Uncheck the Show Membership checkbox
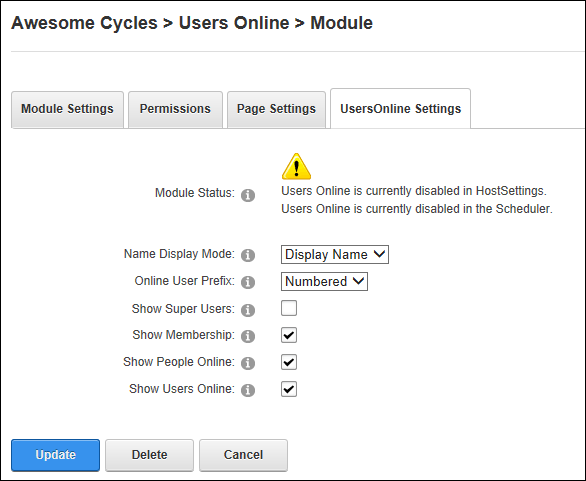This screenshot has width=586, height=481. coord(289,335)
